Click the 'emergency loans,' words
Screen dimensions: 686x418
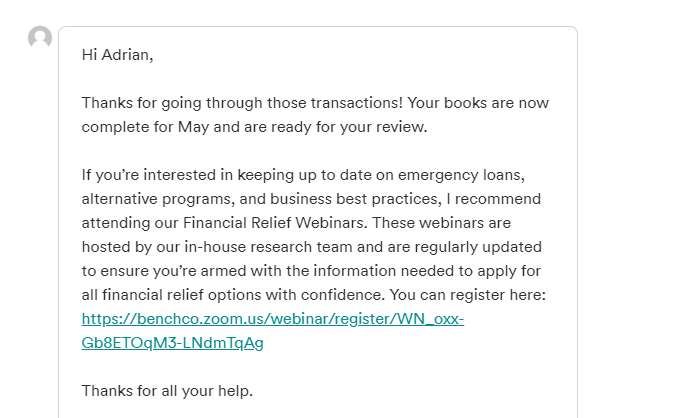tap(461, 175)
